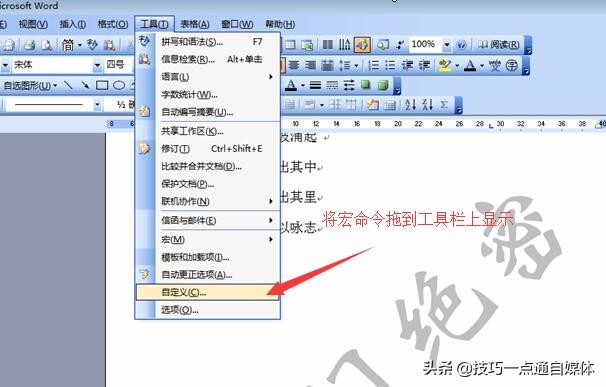Click the Insert Excel Worksheet icon
Image resolution: width=606 pixels, height=387 pixels.
(x=307, y=45)
